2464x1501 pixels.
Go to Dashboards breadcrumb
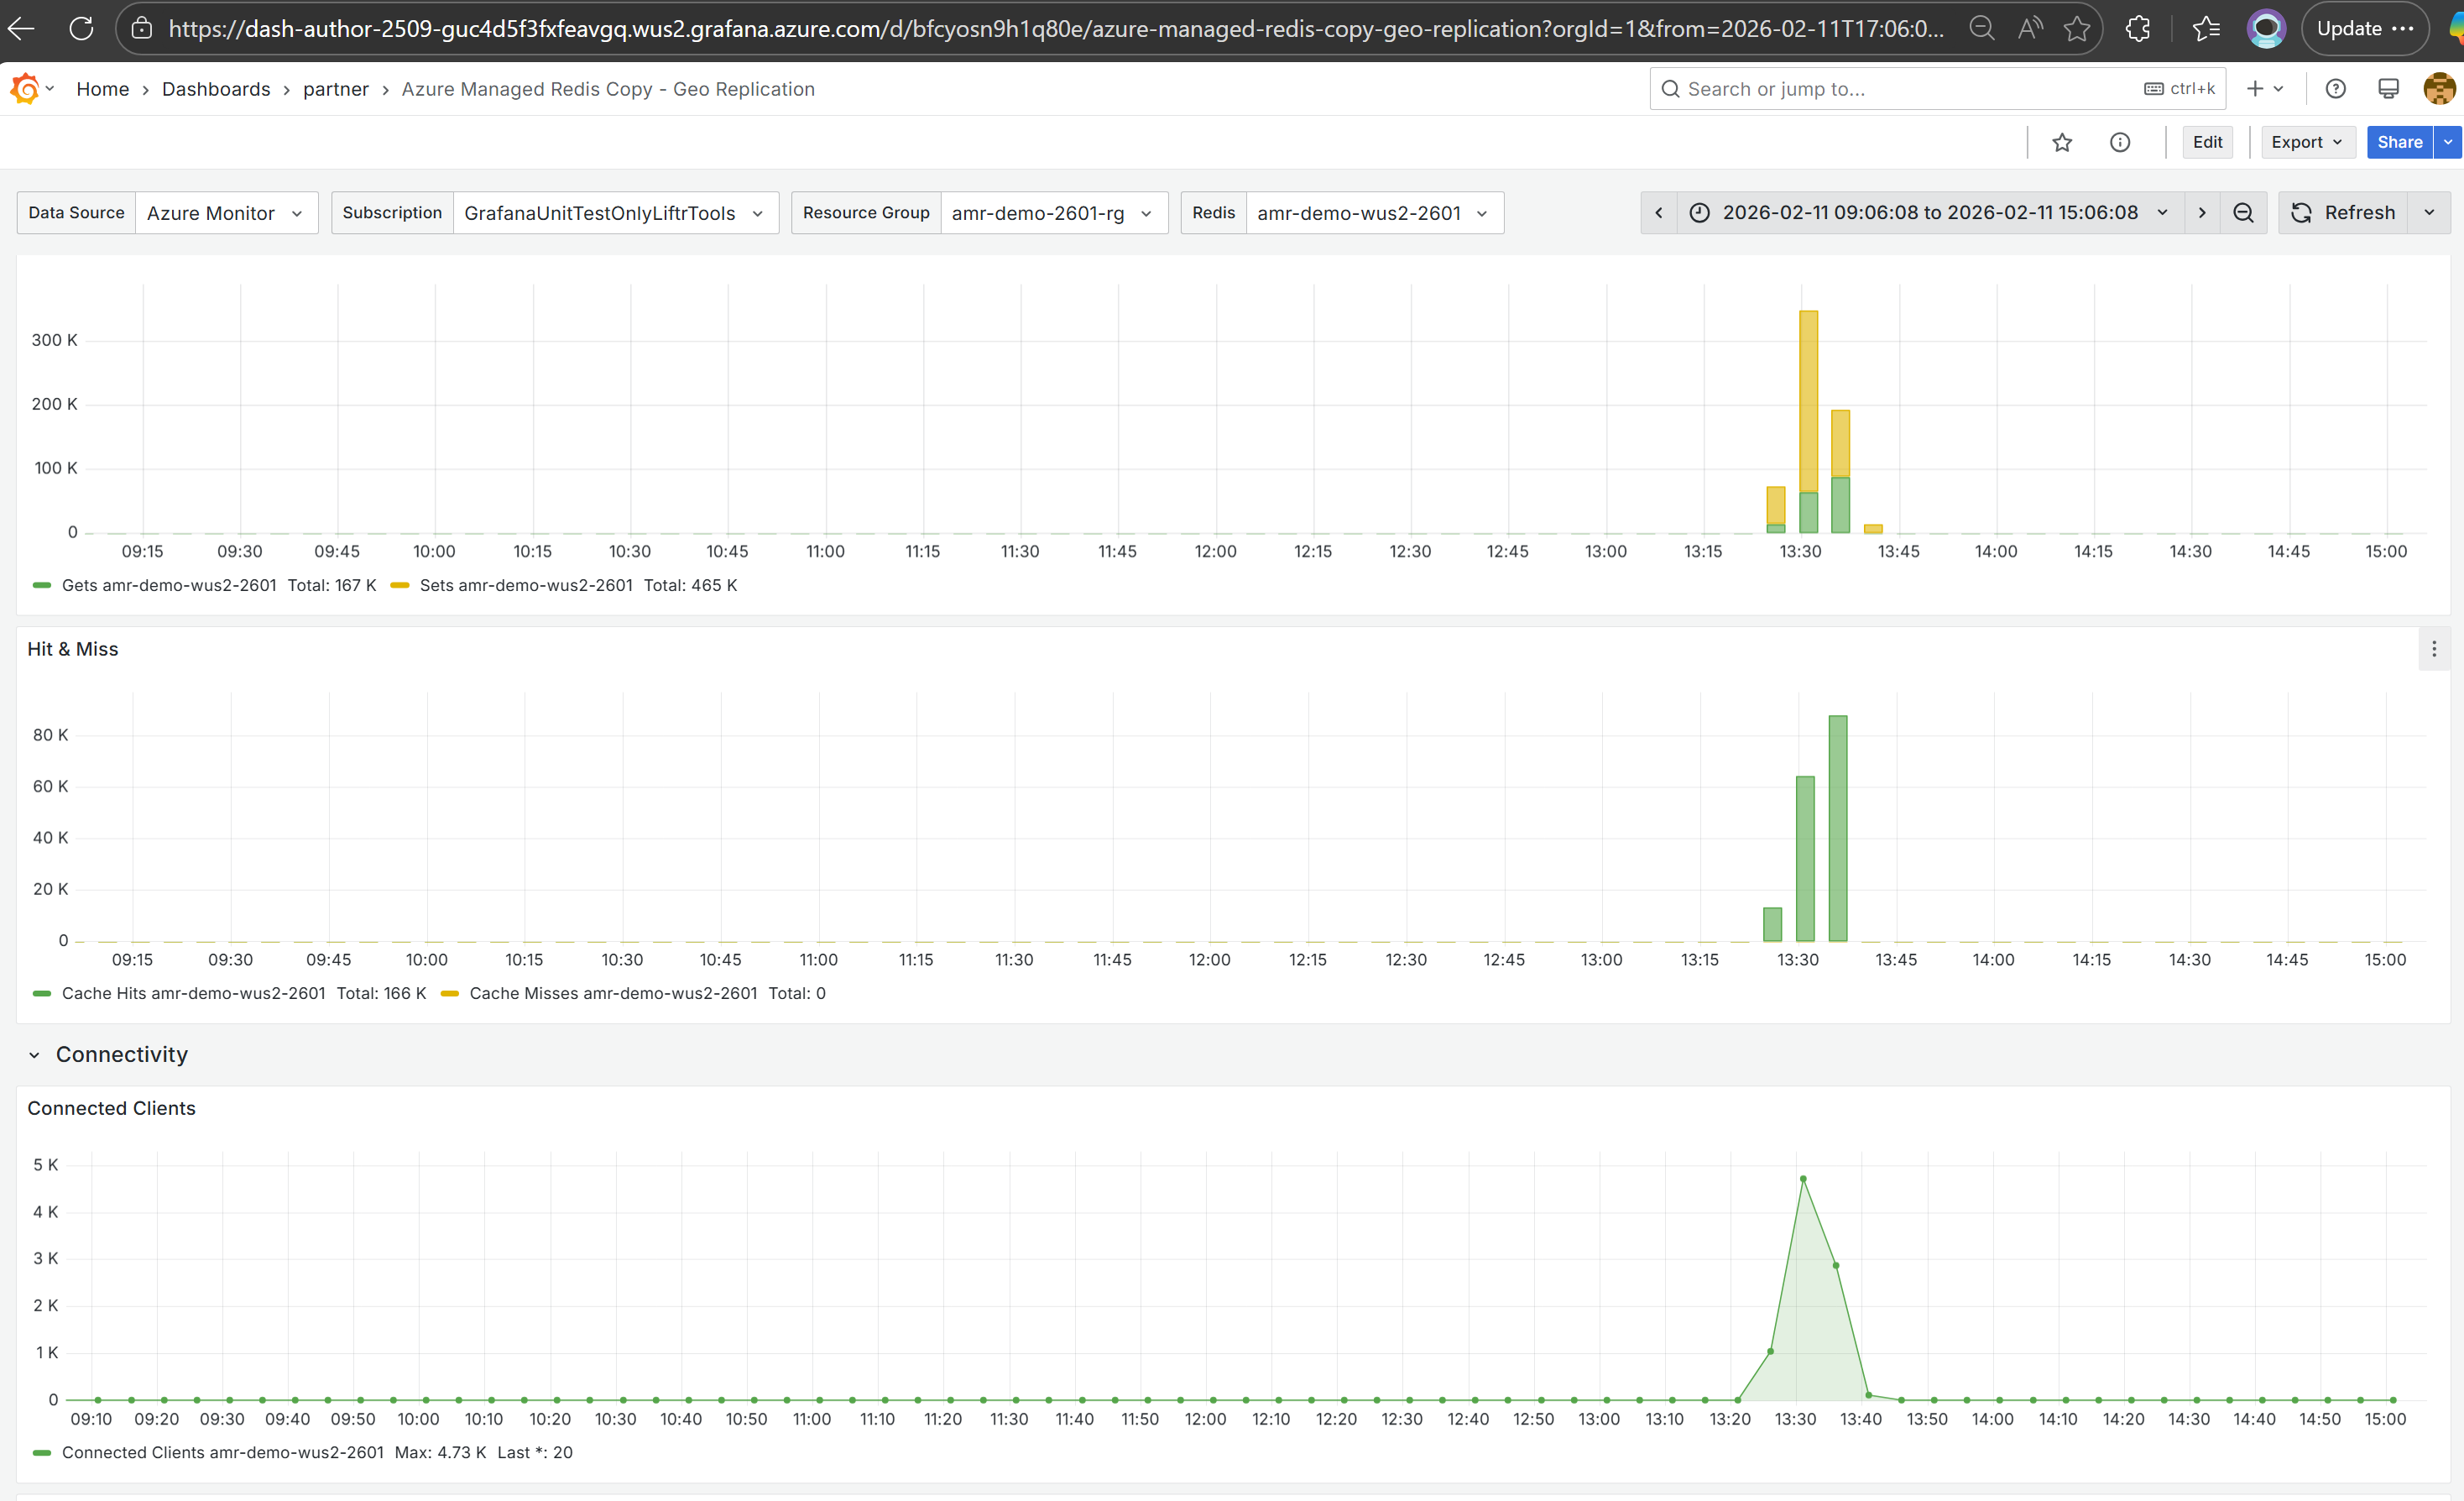(216, 89)
